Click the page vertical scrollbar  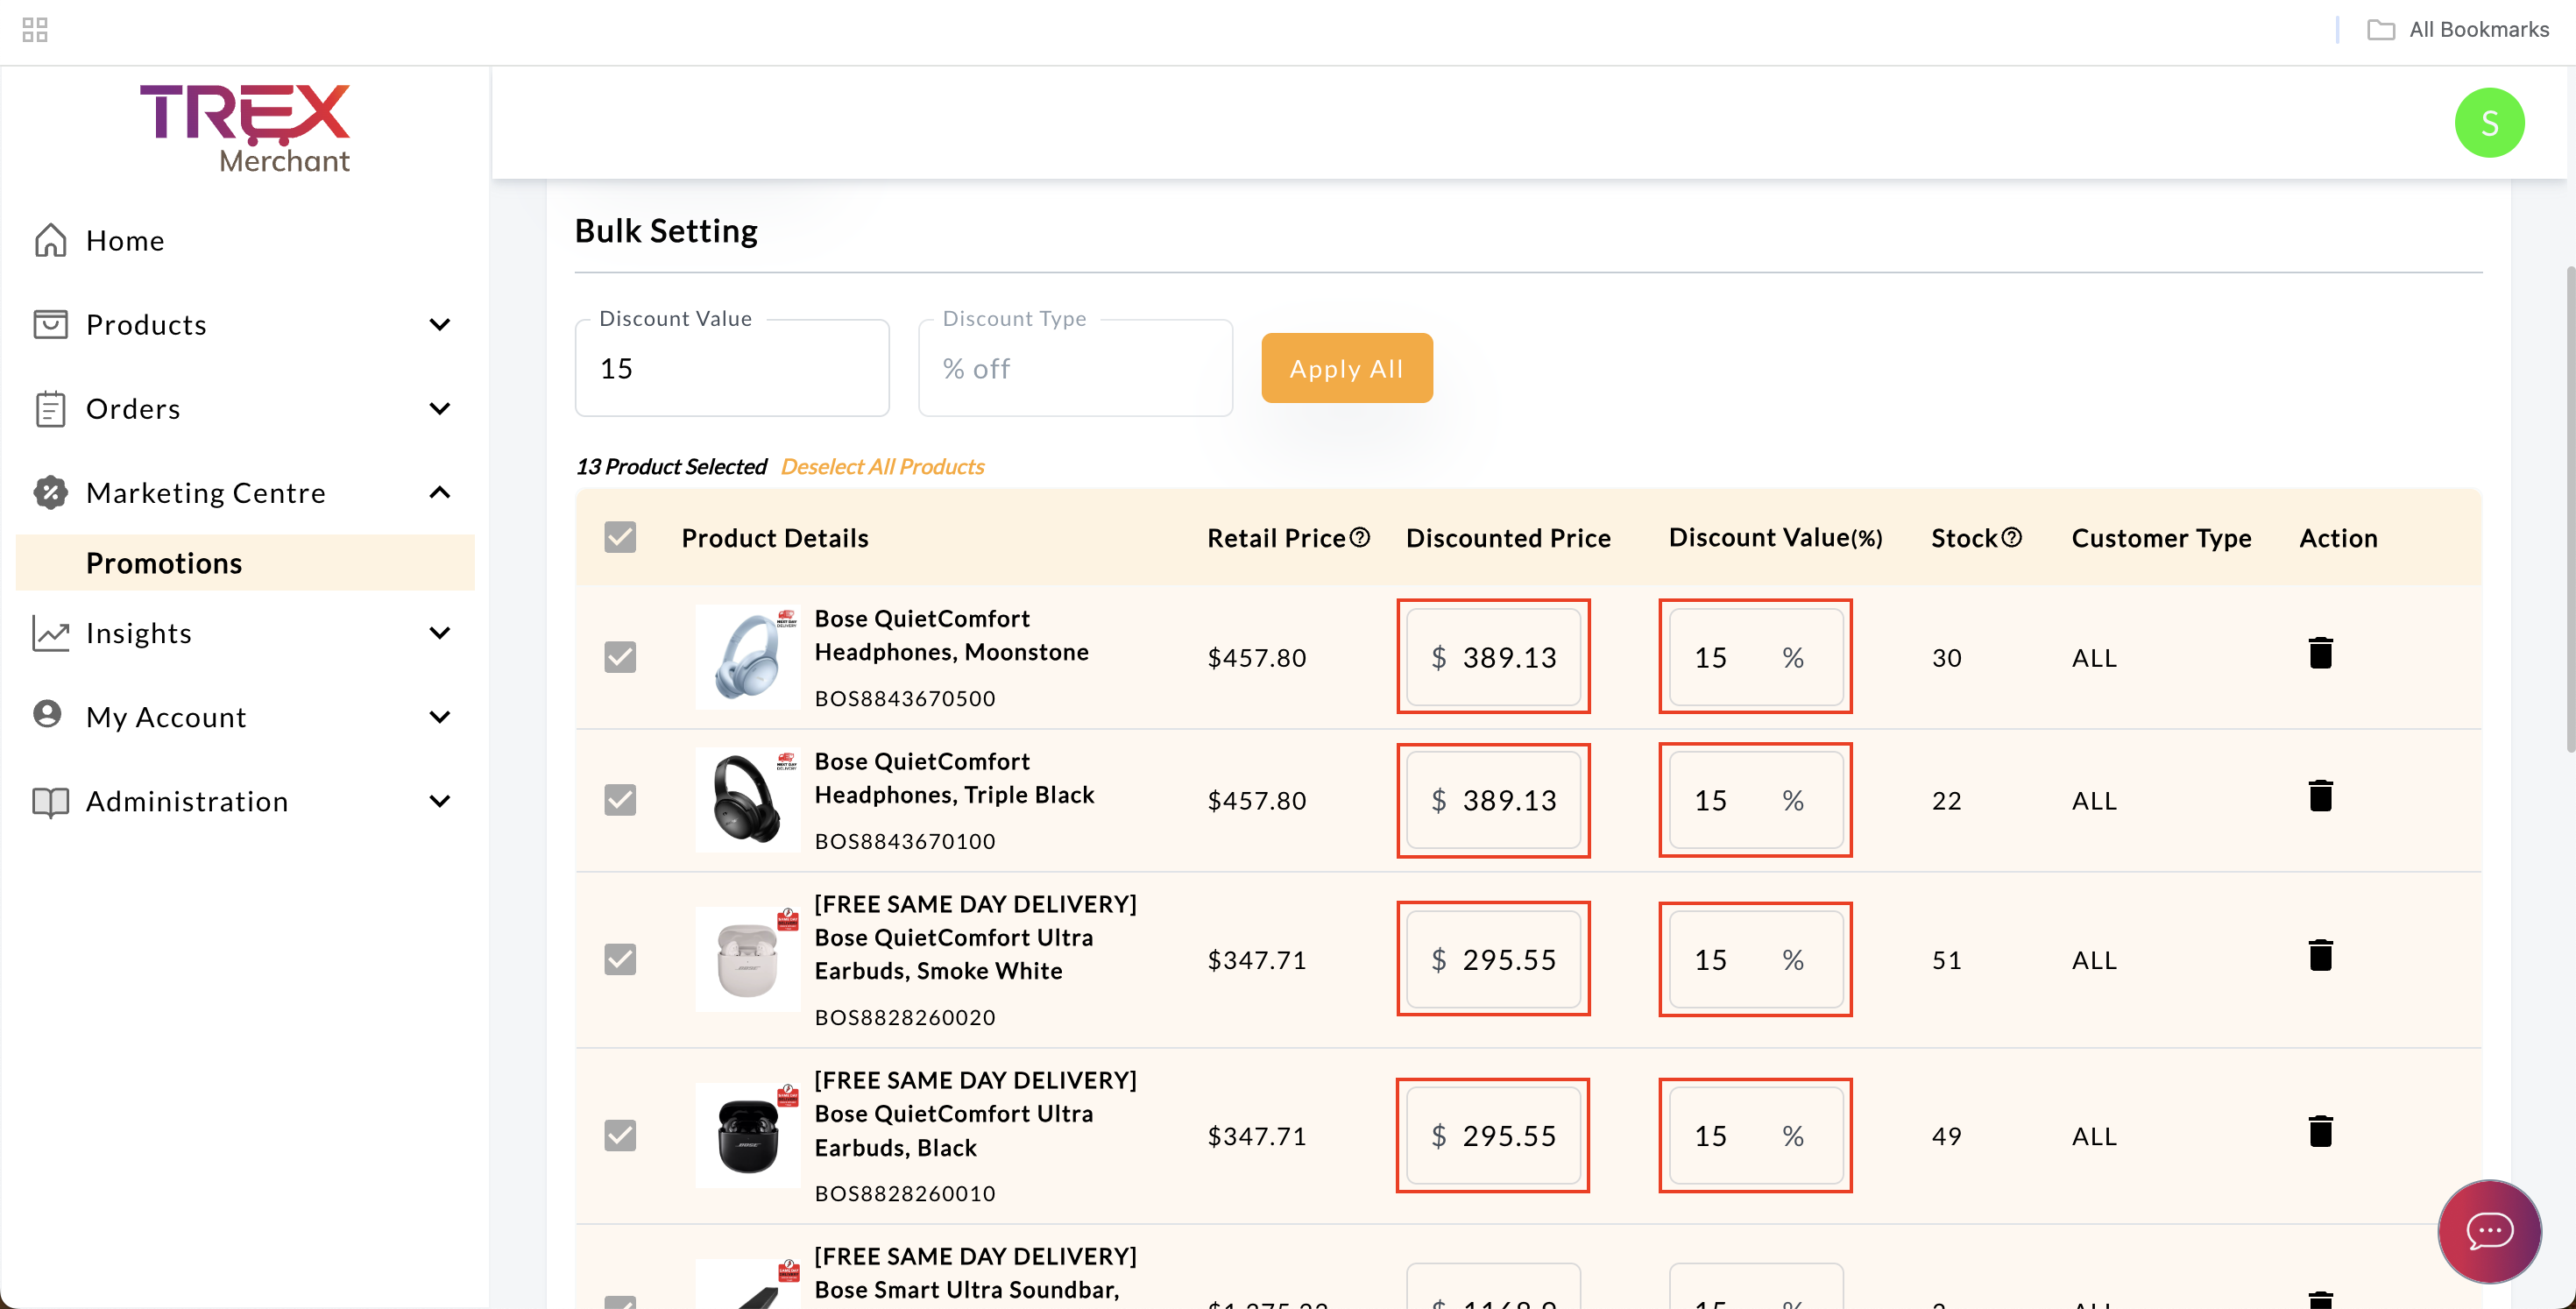[x=2569, y=510]
